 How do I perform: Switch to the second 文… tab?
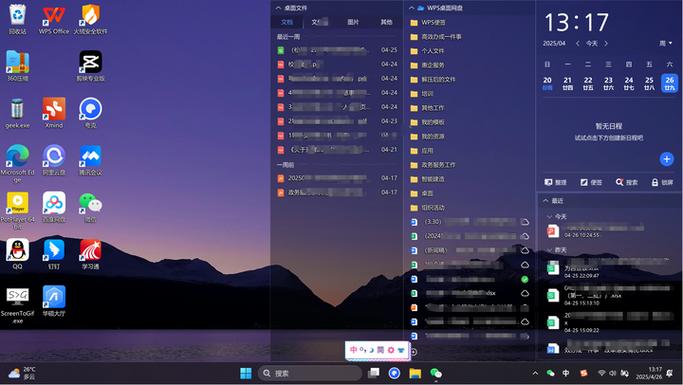click(319, 22)
